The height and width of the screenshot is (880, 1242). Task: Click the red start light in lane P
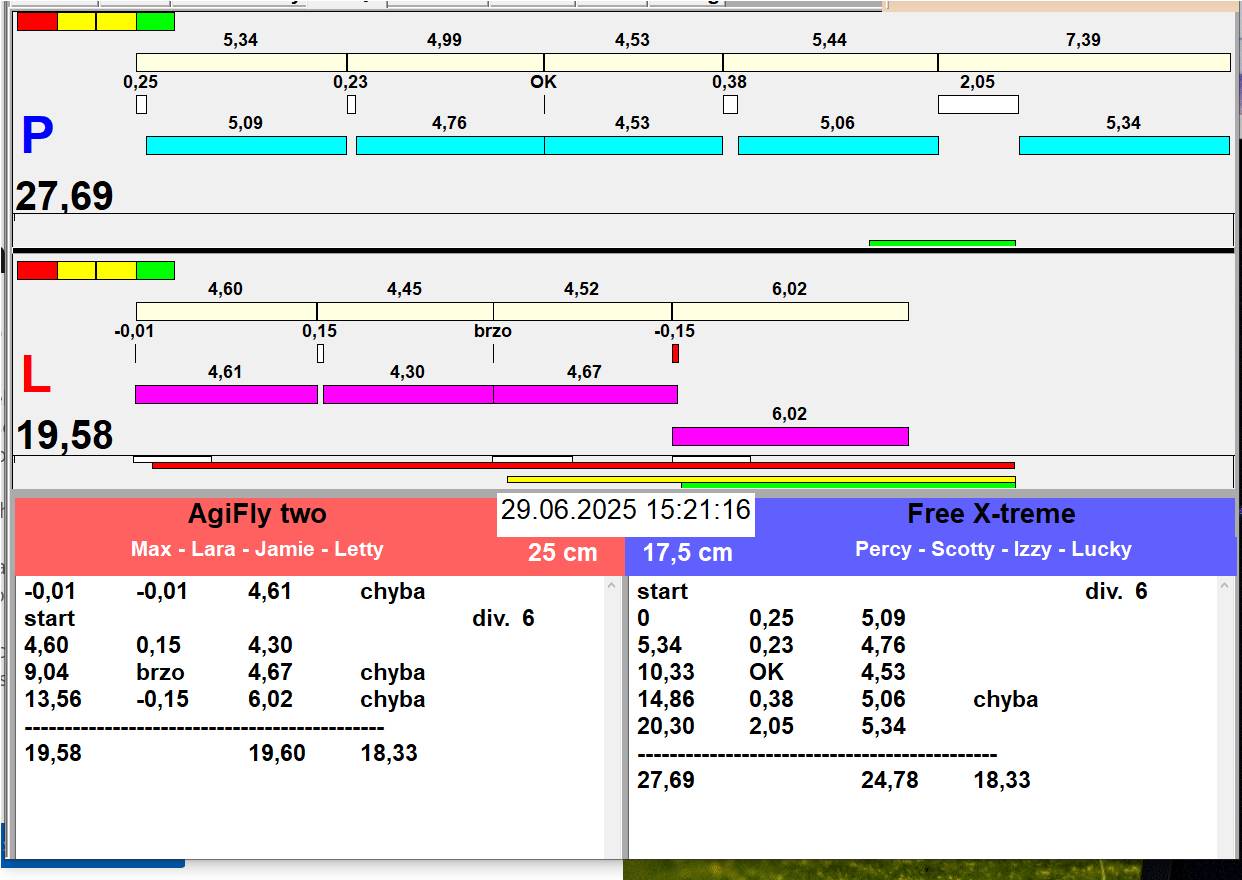click(37, 21)
